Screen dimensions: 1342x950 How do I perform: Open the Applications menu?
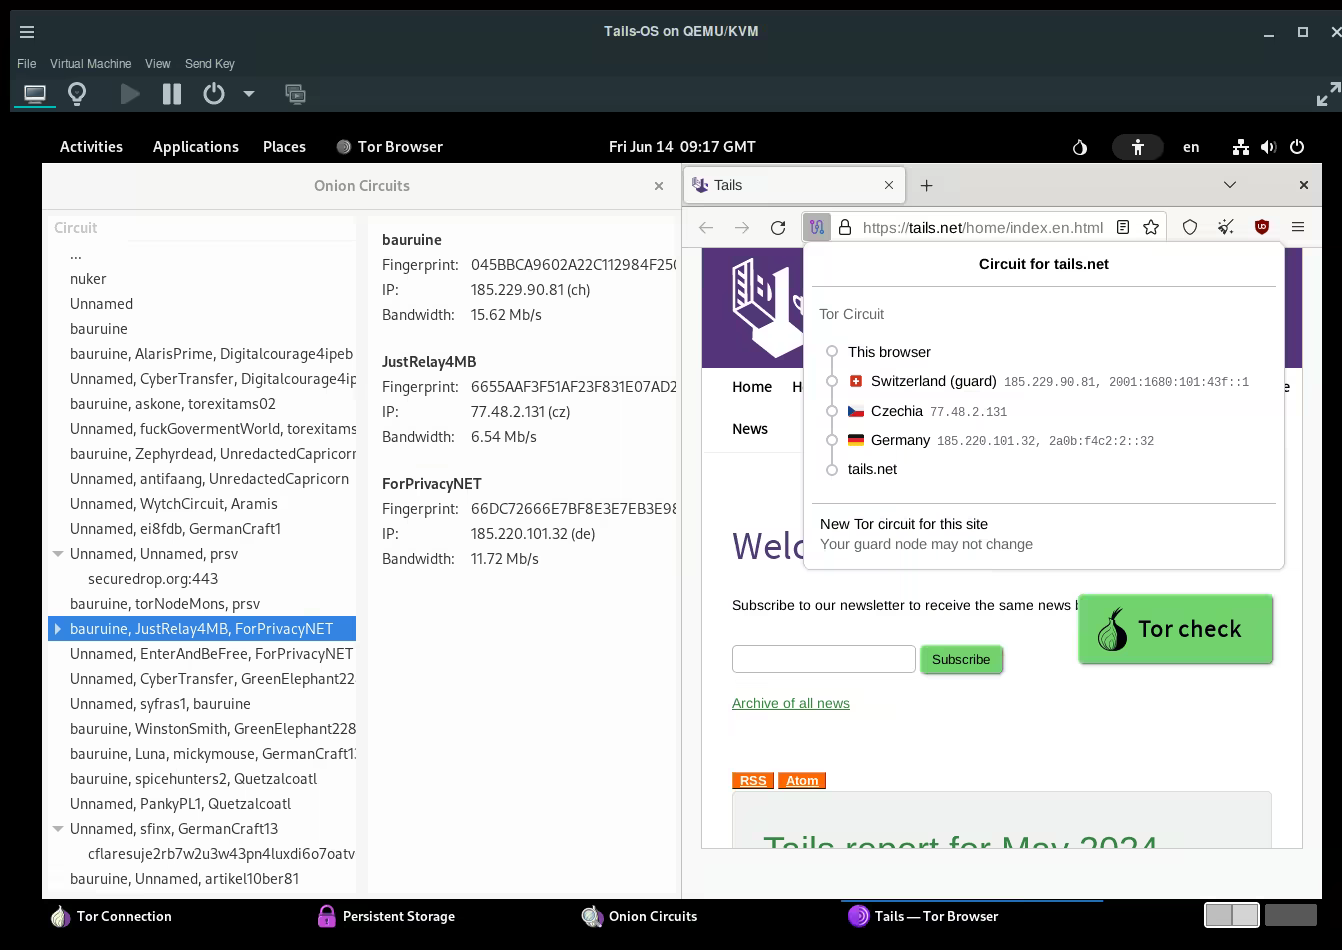click(195, 147)
